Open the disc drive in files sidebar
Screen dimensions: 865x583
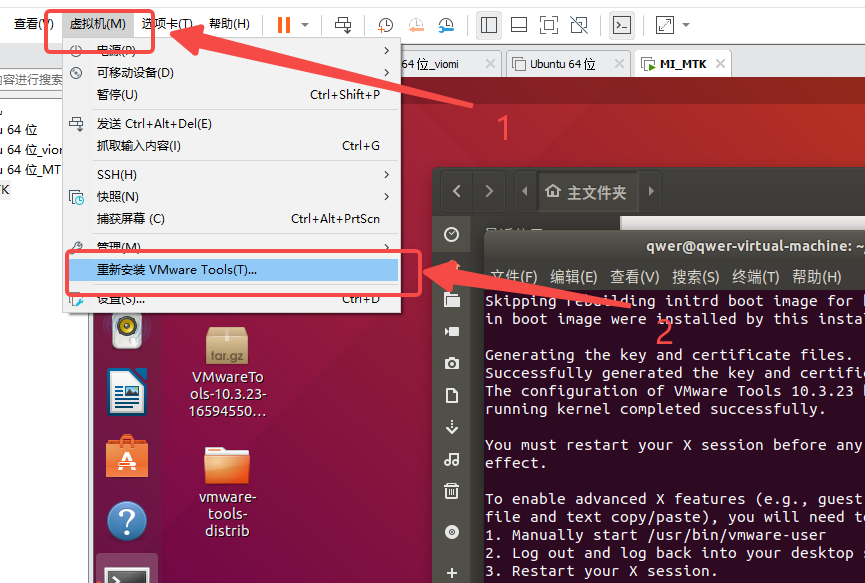[x=452, y=532]
